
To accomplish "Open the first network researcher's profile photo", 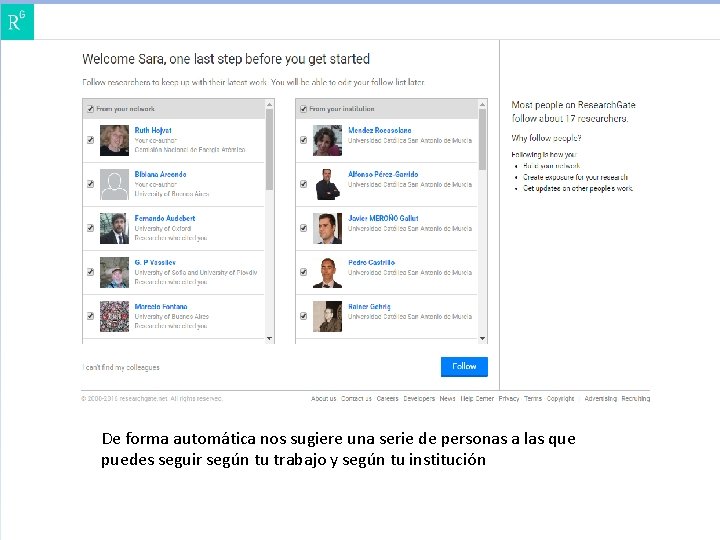I will tap(114, 141).
